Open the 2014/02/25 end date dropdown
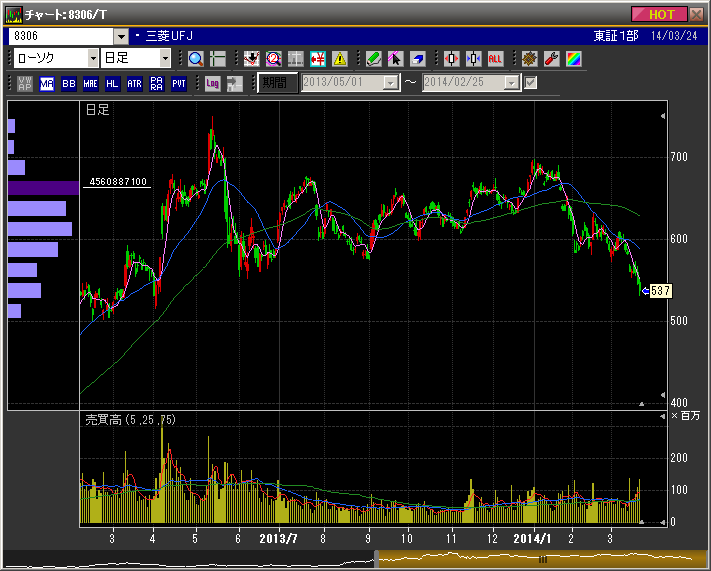Viewport: 711px width, 571px height. (x=511, y=83)
